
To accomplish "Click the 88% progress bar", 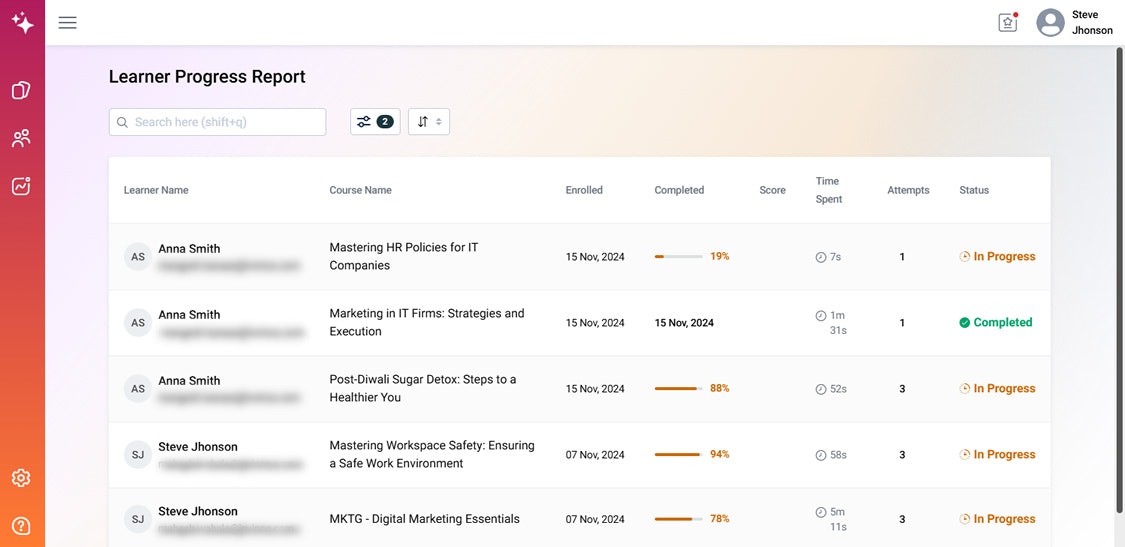I will click(x=678, y=388).
